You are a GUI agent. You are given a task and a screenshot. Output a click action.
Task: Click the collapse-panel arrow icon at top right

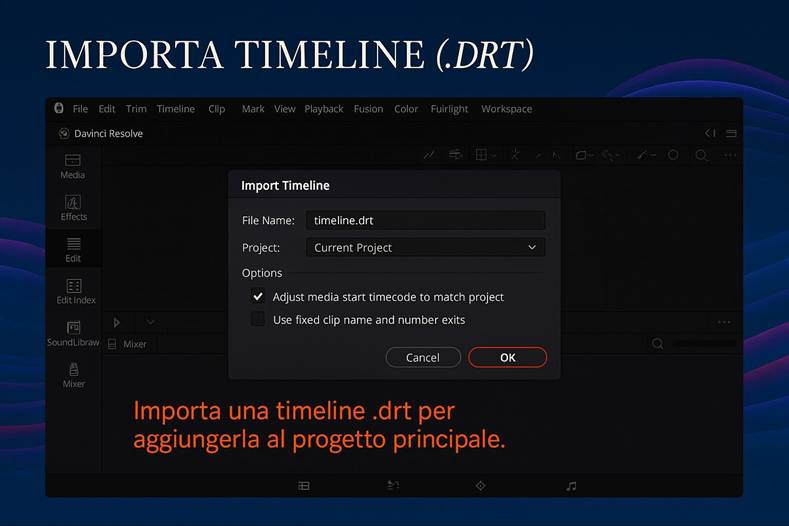709,133
